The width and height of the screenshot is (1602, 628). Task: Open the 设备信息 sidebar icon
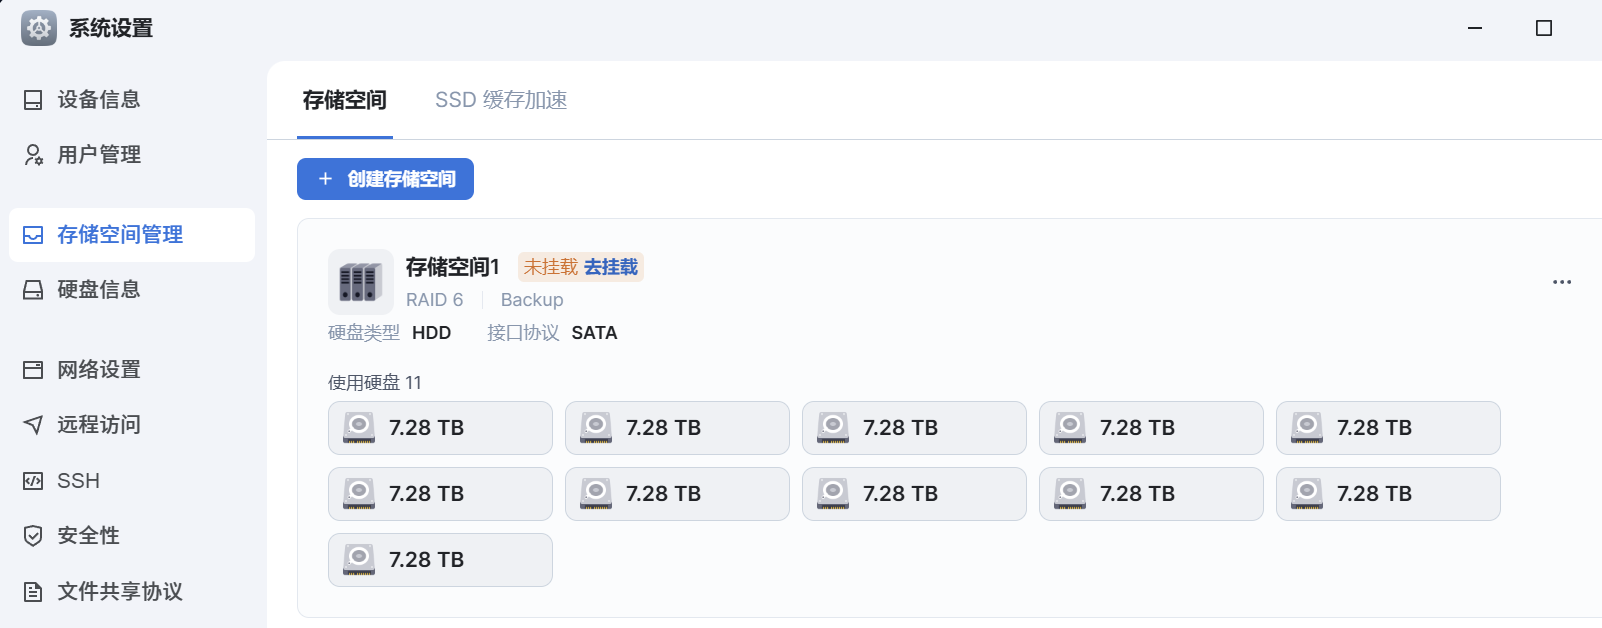click(x=33, y=100)
